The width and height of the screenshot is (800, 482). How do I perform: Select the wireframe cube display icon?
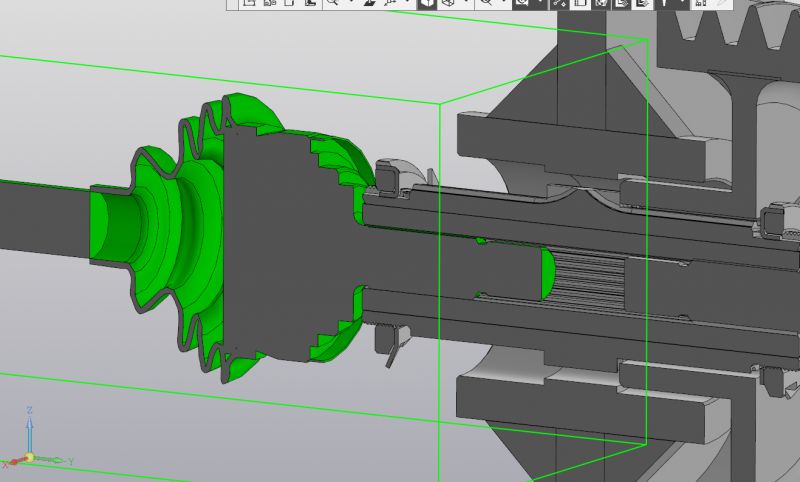pyautogui.click(x=448, y=4)
